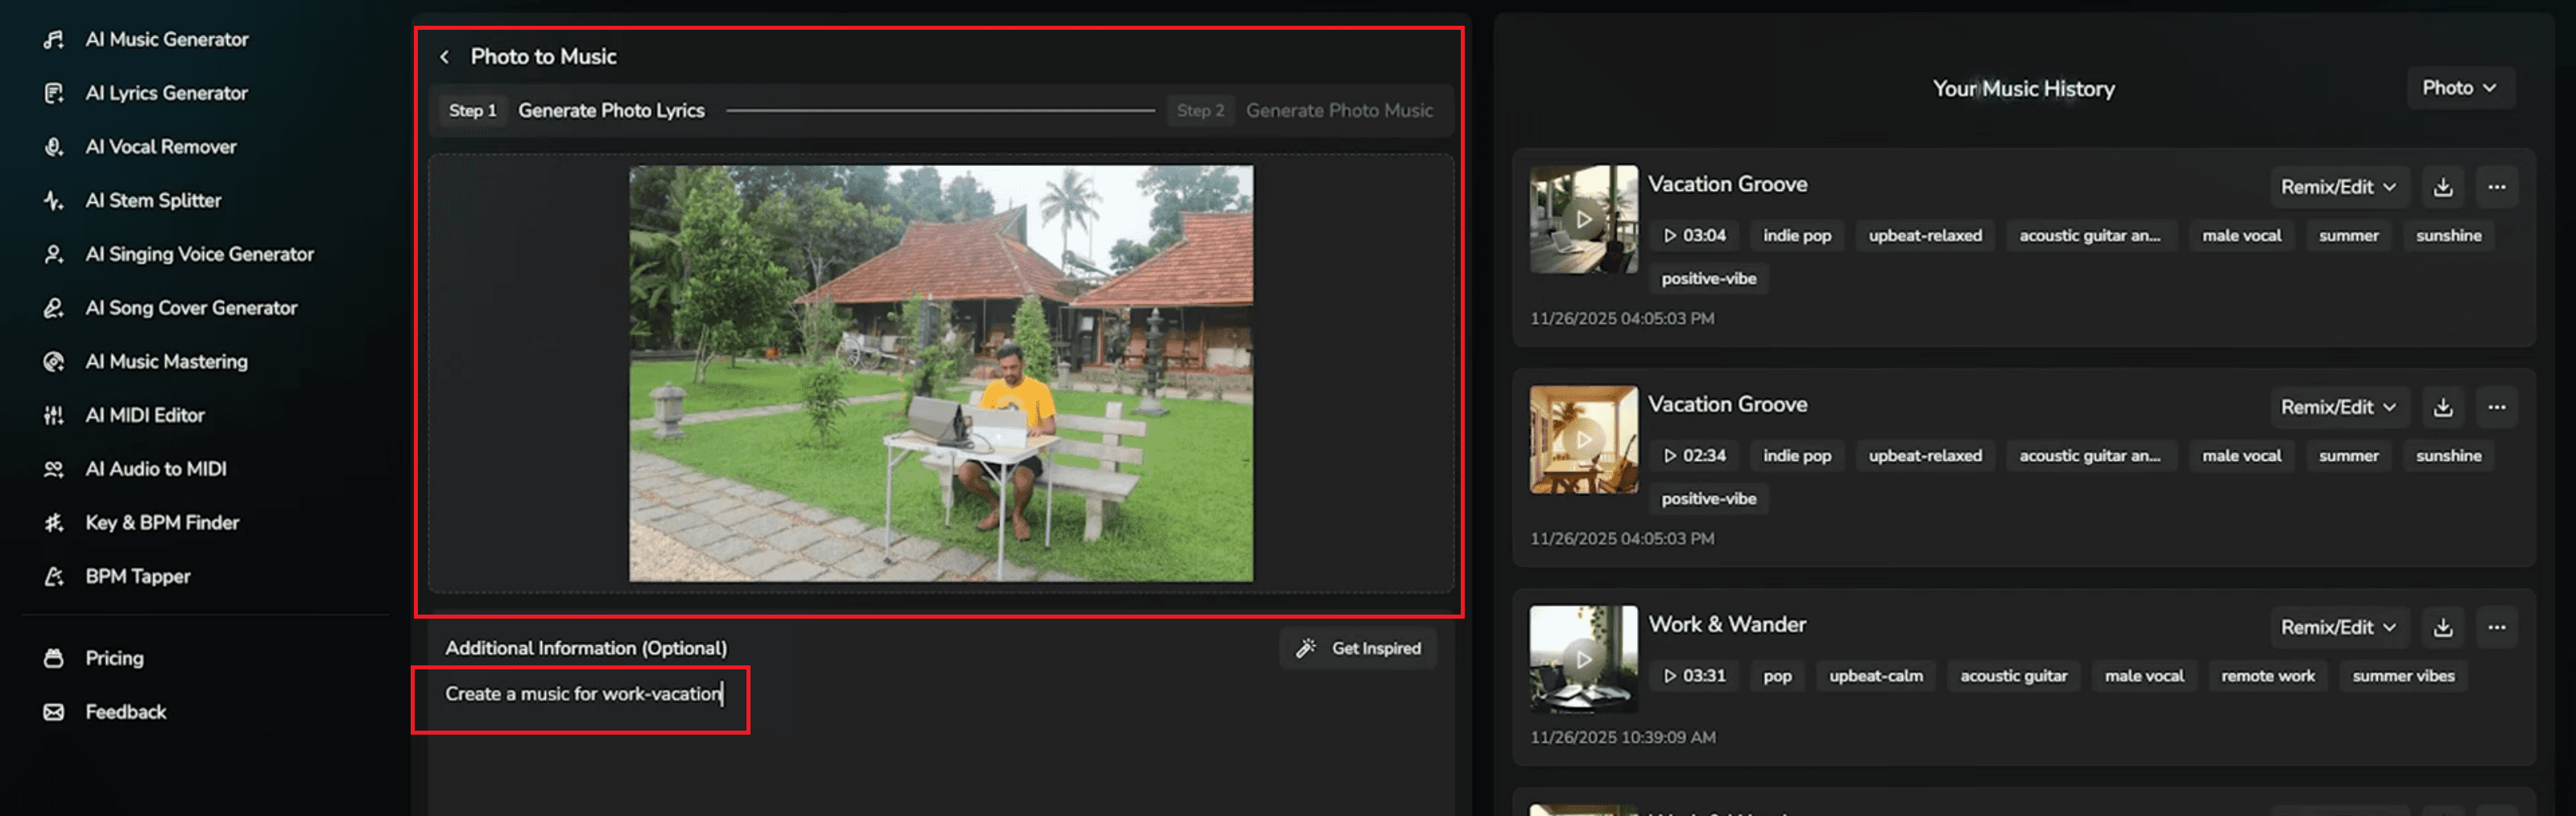Click the Feedback link
This screenshot has height=816, width=2576.
[125, 712]
